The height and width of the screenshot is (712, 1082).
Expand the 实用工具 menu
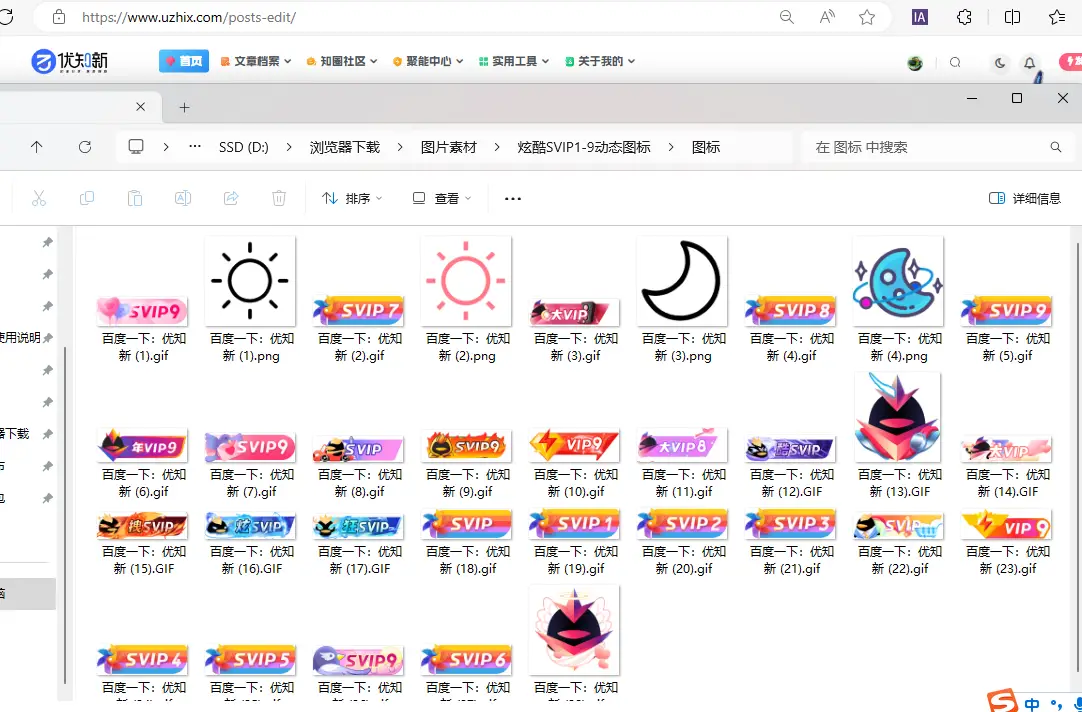(513, 61)
